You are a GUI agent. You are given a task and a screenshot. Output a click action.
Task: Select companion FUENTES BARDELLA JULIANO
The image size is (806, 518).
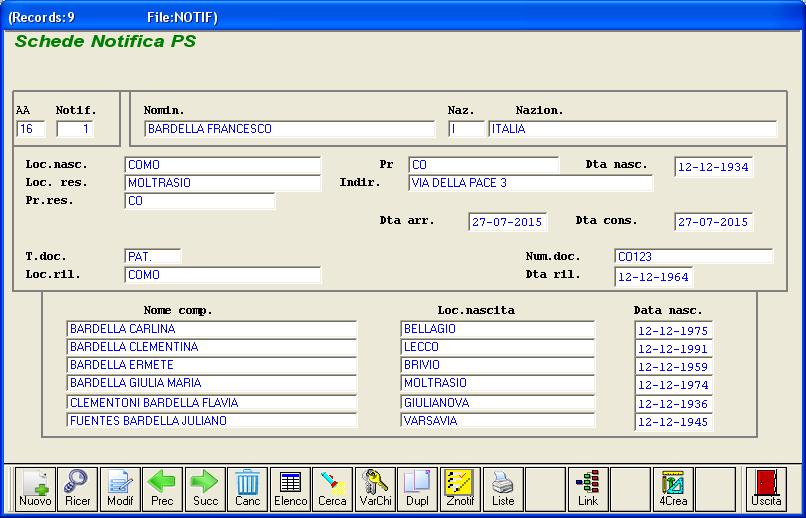point(211,421)
